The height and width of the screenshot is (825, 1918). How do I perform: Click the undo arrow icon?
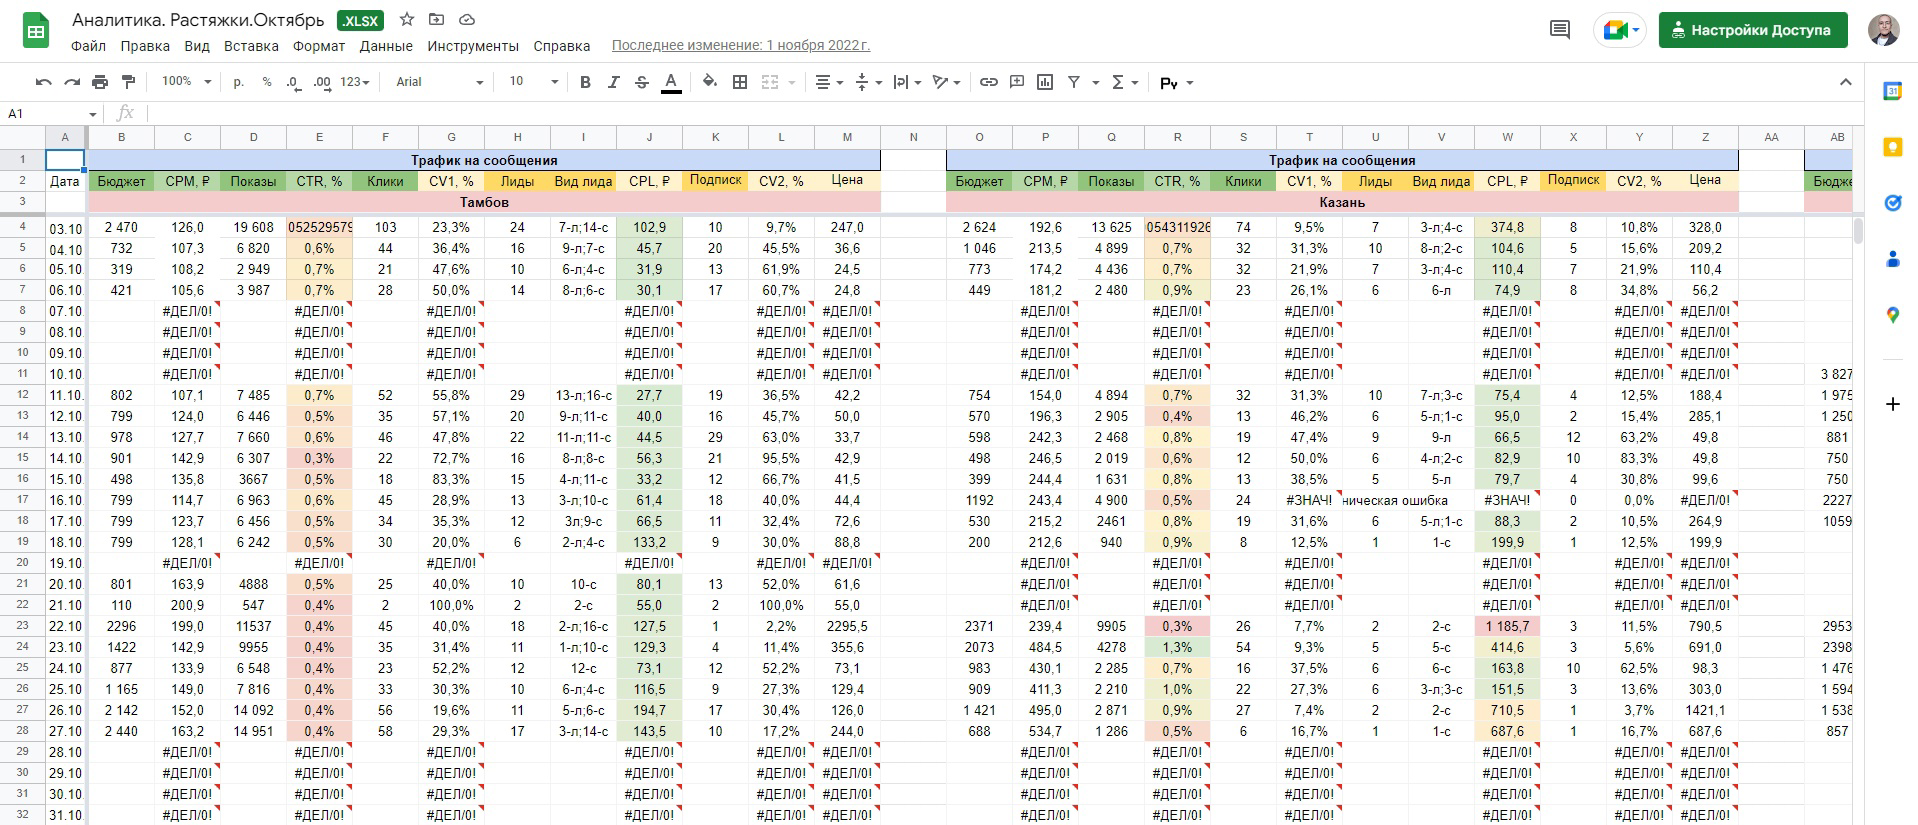[43, 82]
